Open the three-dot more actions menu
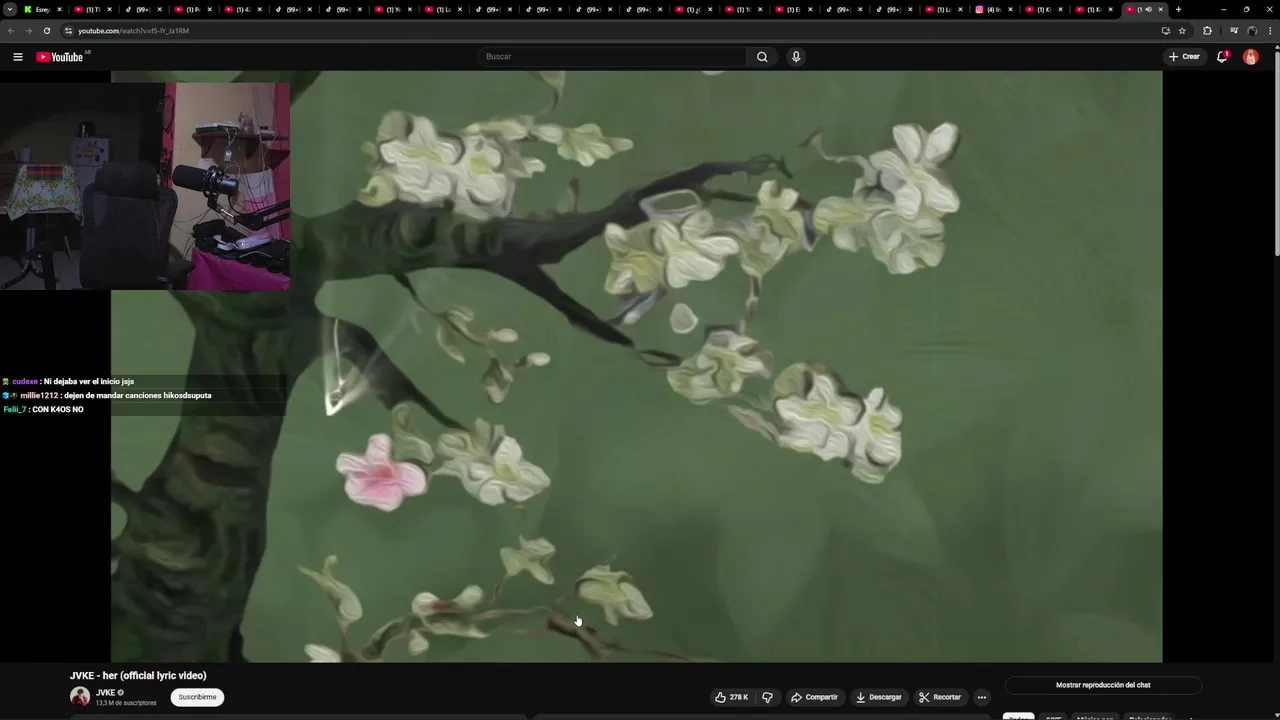Viewport: 1280px width, 720px height. click(982, 697)
